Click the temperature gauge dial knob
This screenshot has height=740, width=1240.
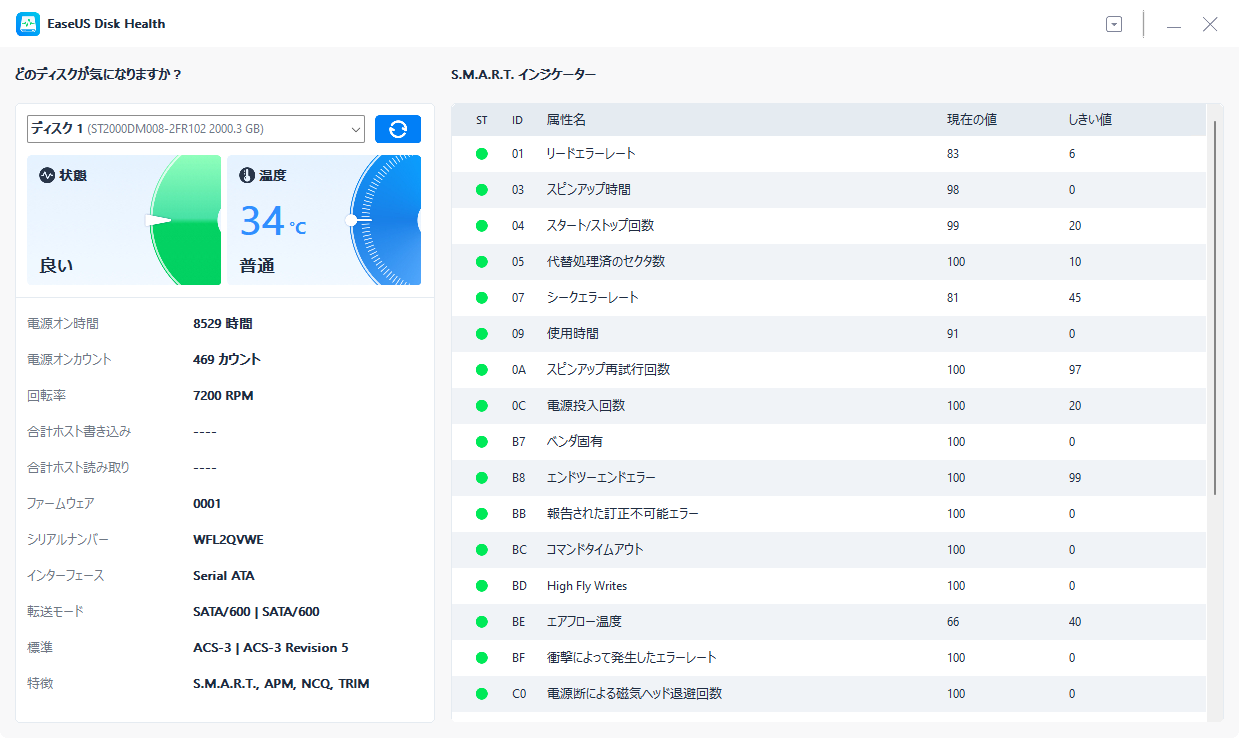coord(352,218)
